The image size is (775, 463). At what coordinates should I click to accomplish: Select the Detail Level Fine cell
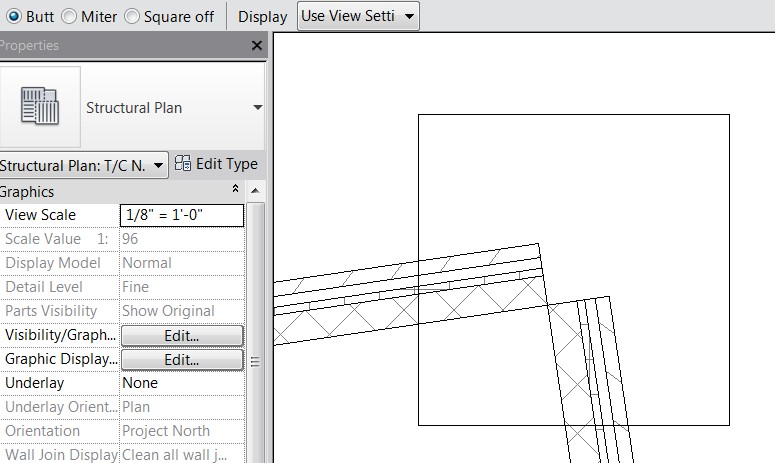click(181, 287)
